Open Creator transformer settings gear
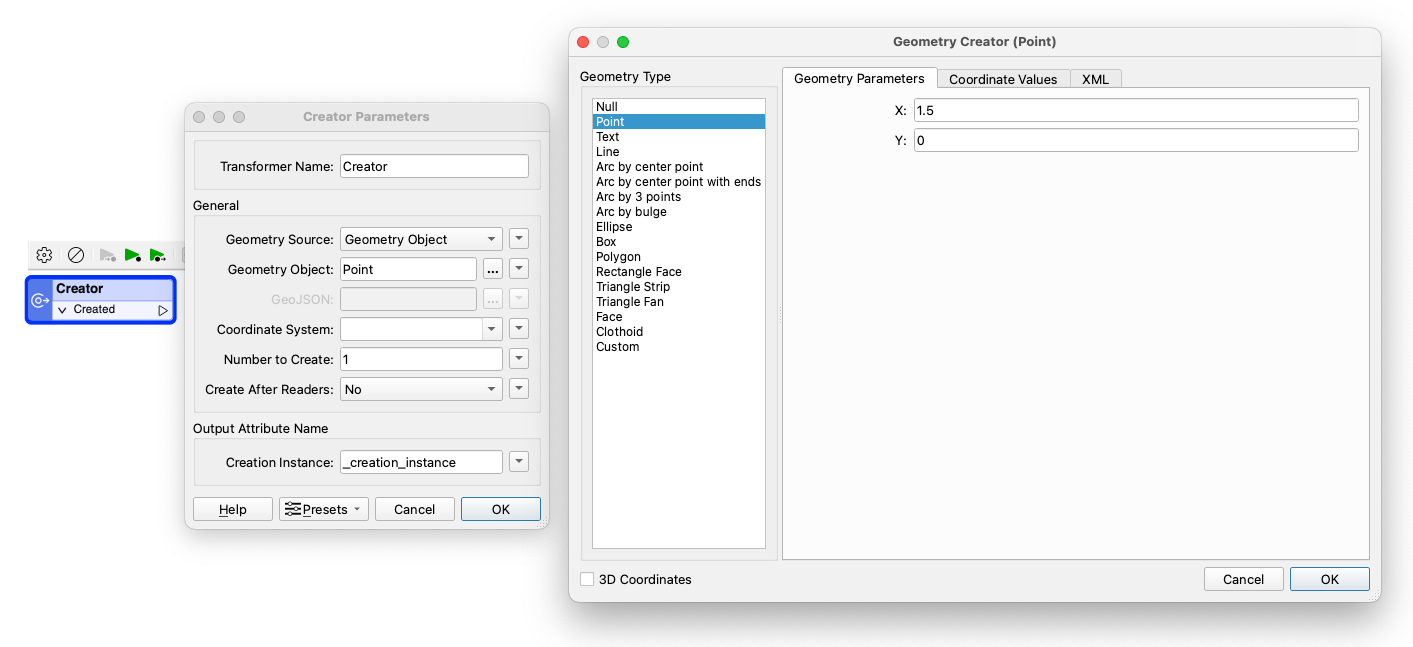This screenshot has width=1413, height=647. (44, 255)
